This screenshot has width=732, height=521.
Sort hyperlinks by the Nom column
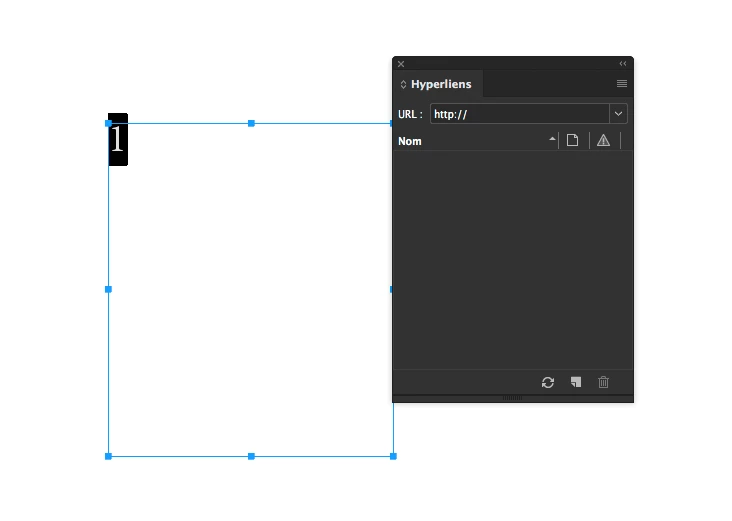(410, 141)
